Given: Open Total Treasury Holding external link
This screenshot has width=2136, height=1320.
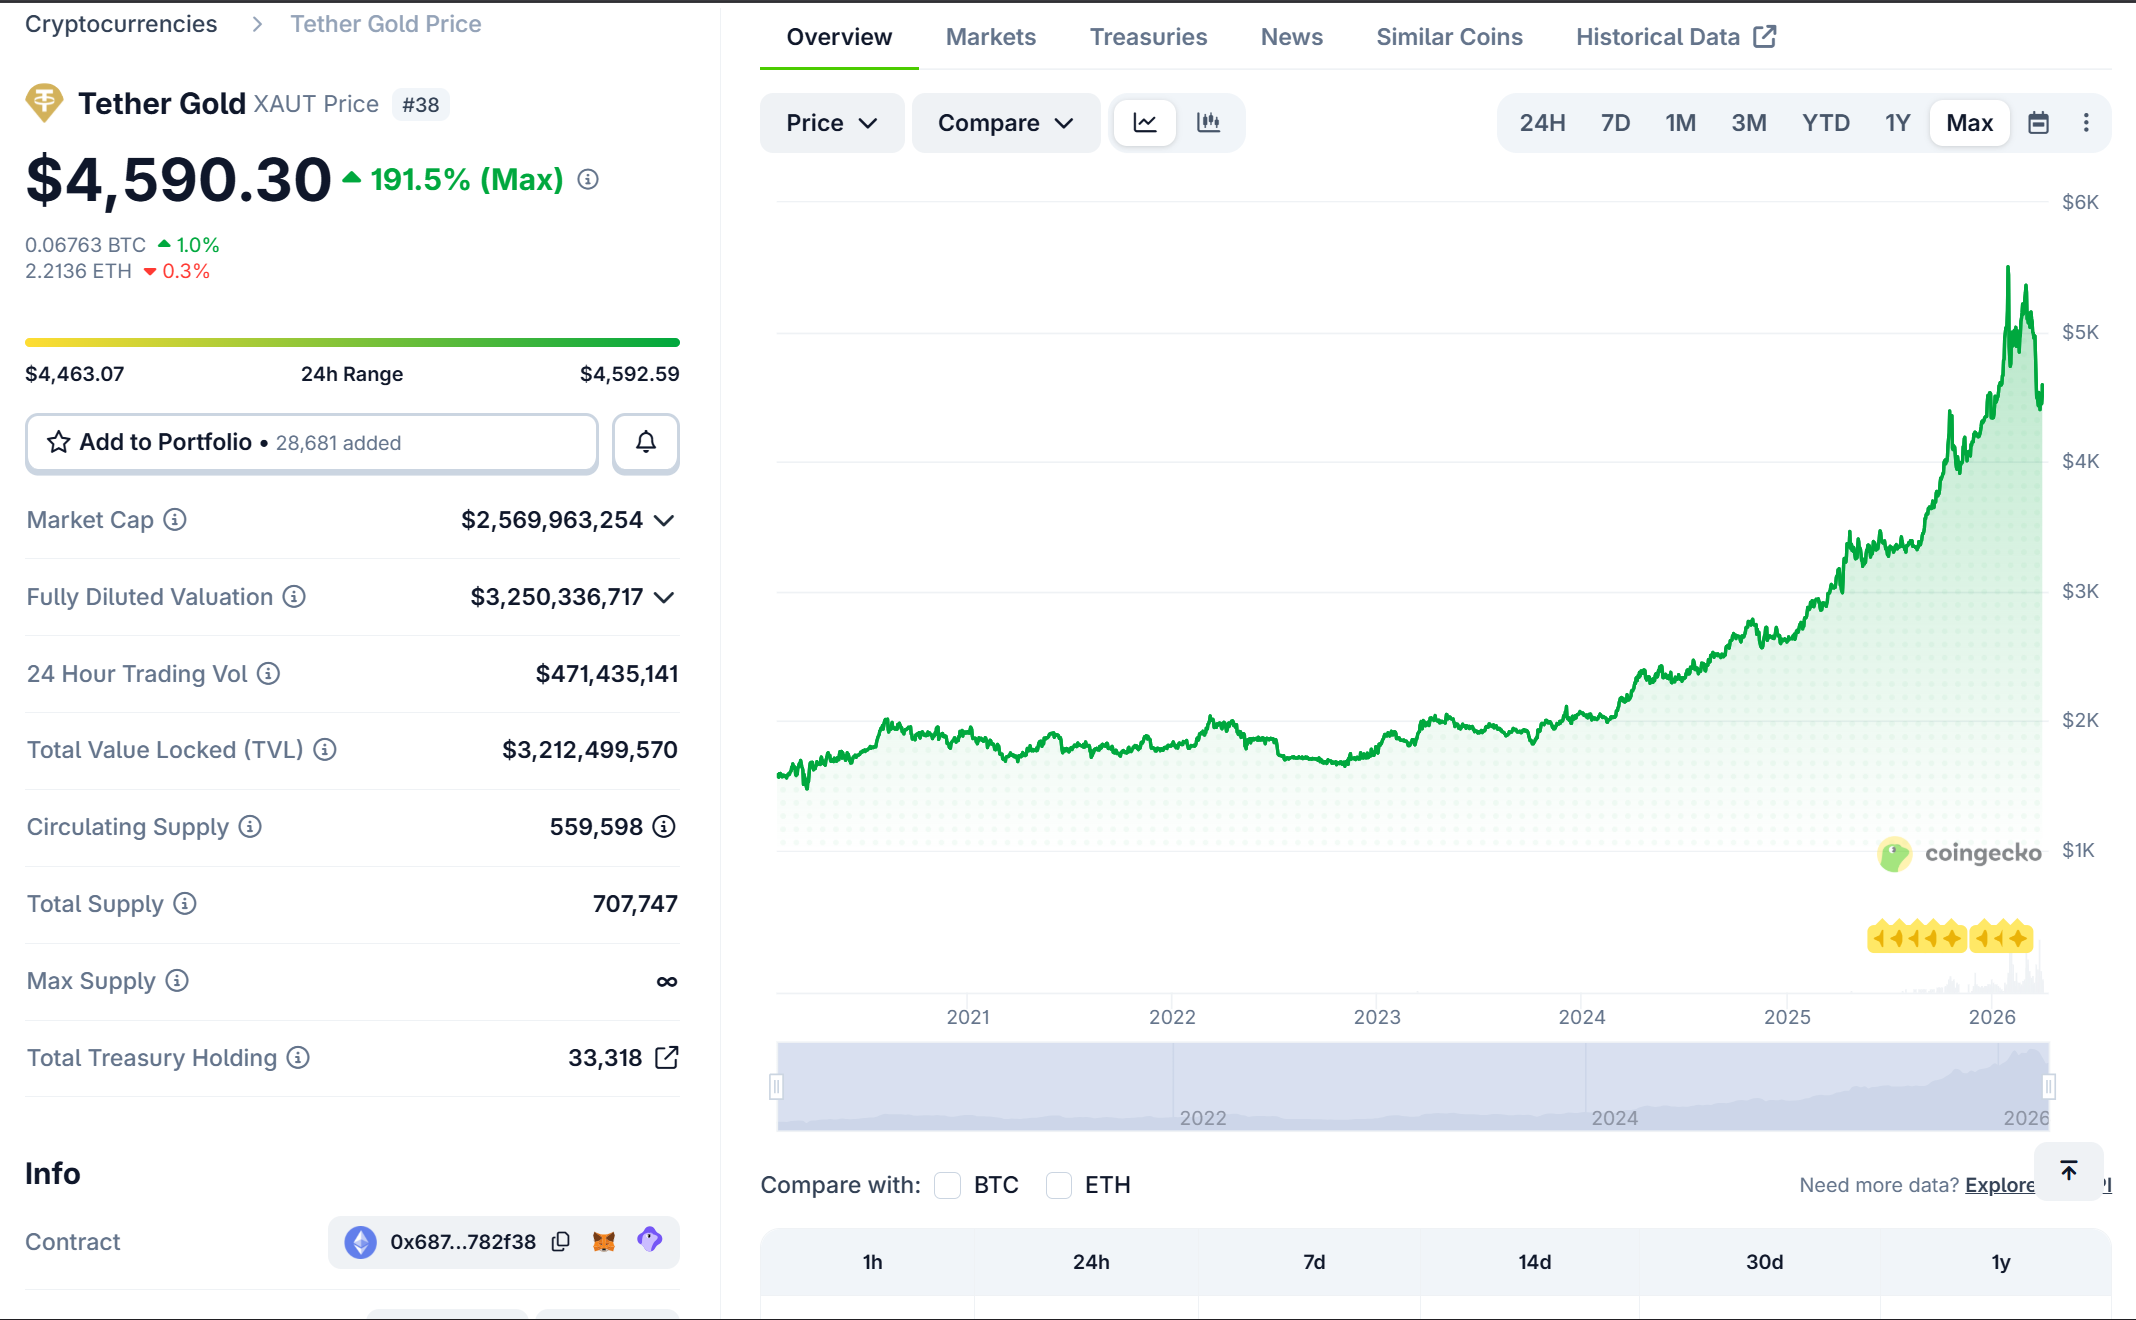Looking at the screenshot, I should 666,1057.
